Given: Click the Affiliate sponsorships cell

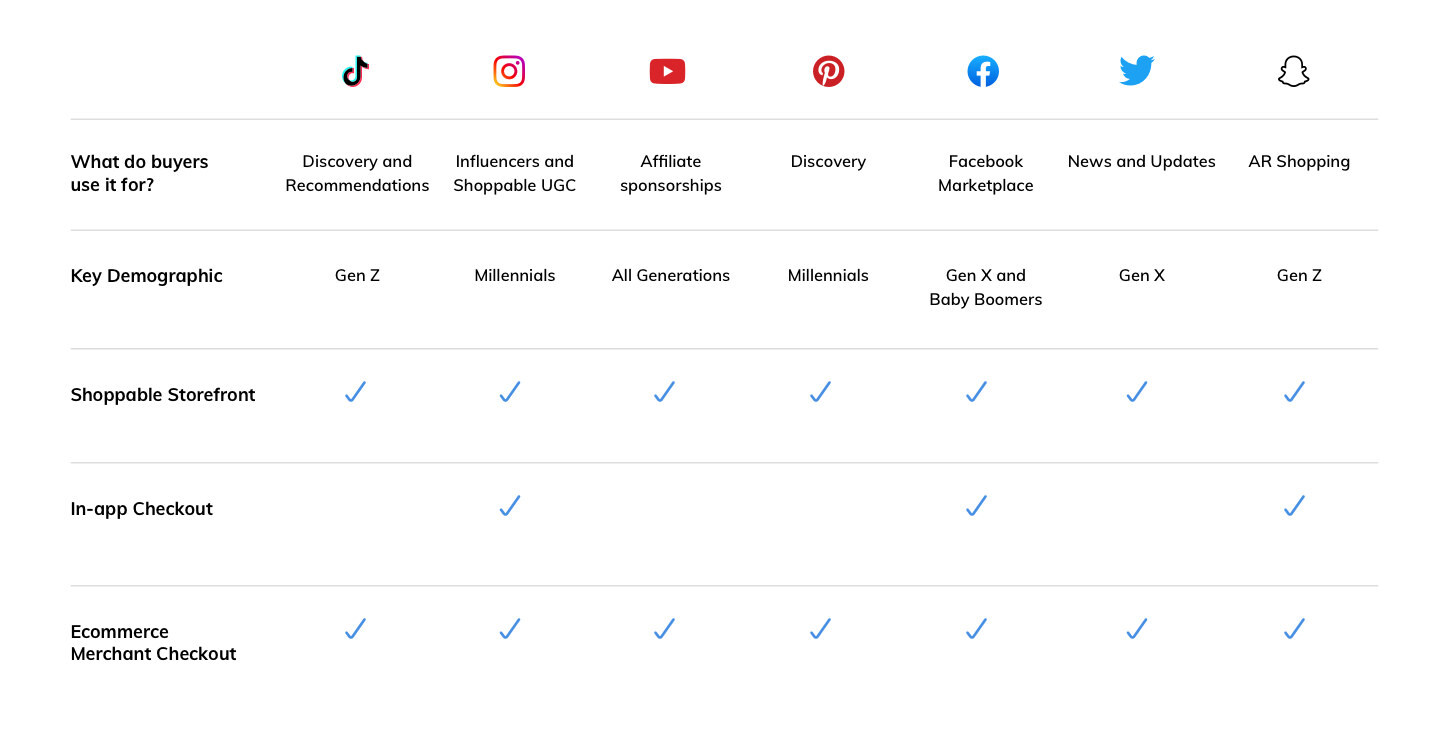Looking at the screenshot, I should click(x=670, y=173).
